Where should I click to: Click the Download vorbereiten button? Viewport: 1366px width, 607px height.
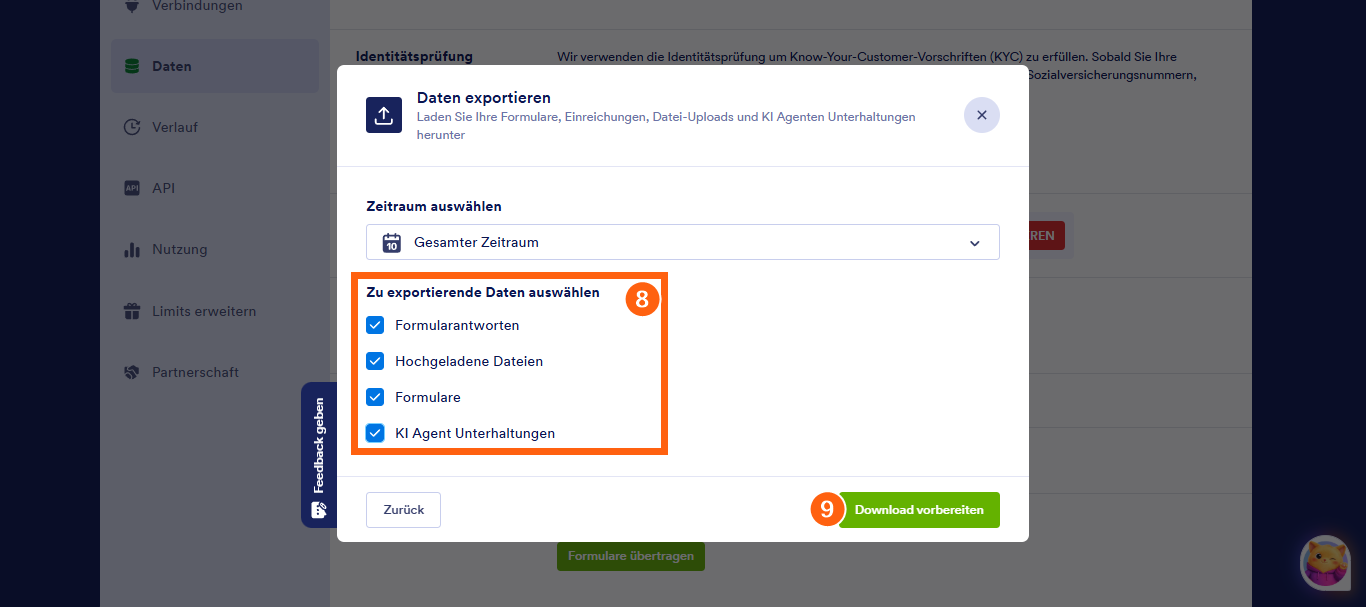coord(919,510)
